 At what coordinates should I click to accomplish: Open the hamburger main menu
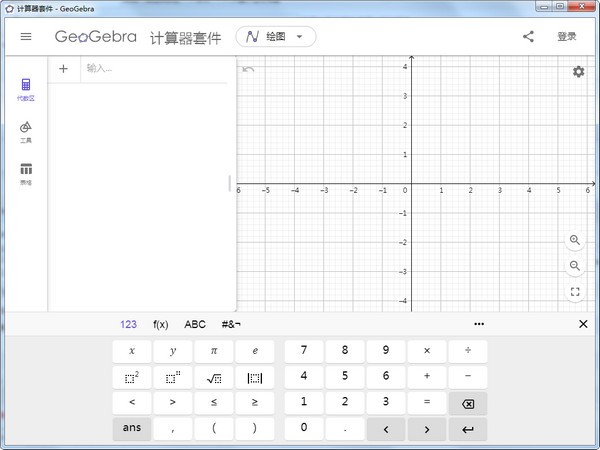pos(26,37)
